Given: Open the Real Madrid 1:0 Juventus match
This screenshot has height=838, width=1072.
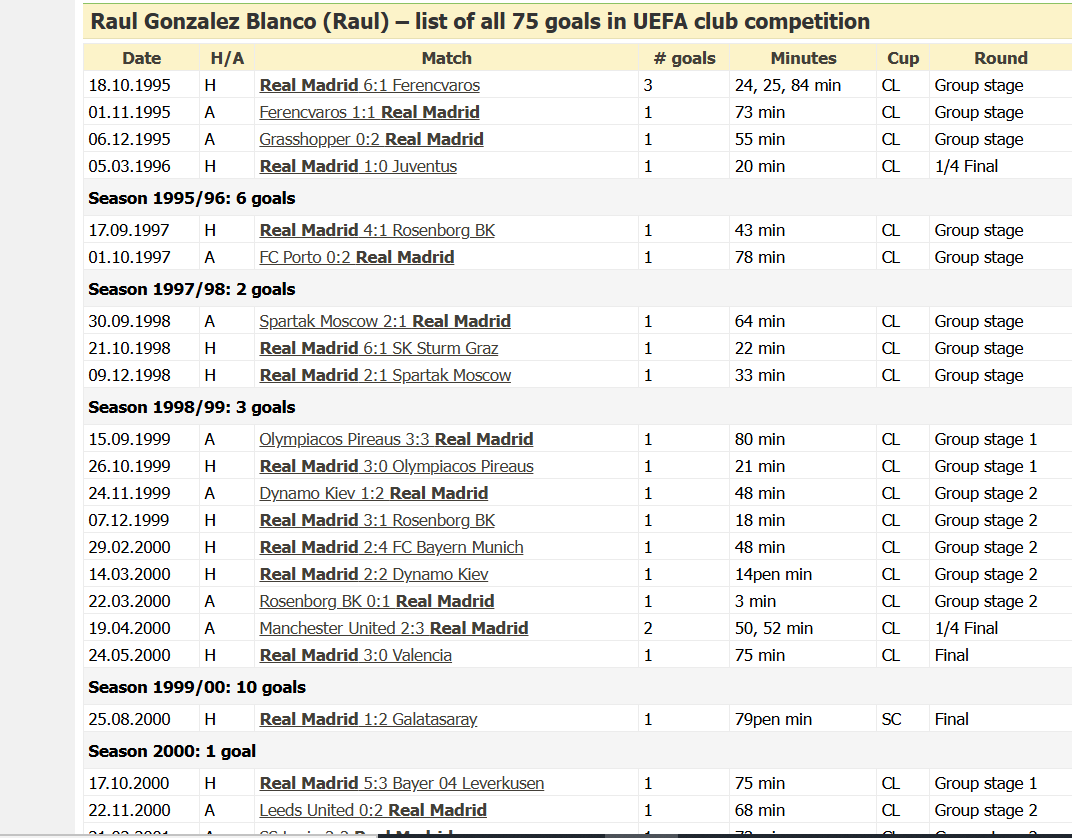Looking at the screenshot, I should pyautogui.click(x=358, y=167).
